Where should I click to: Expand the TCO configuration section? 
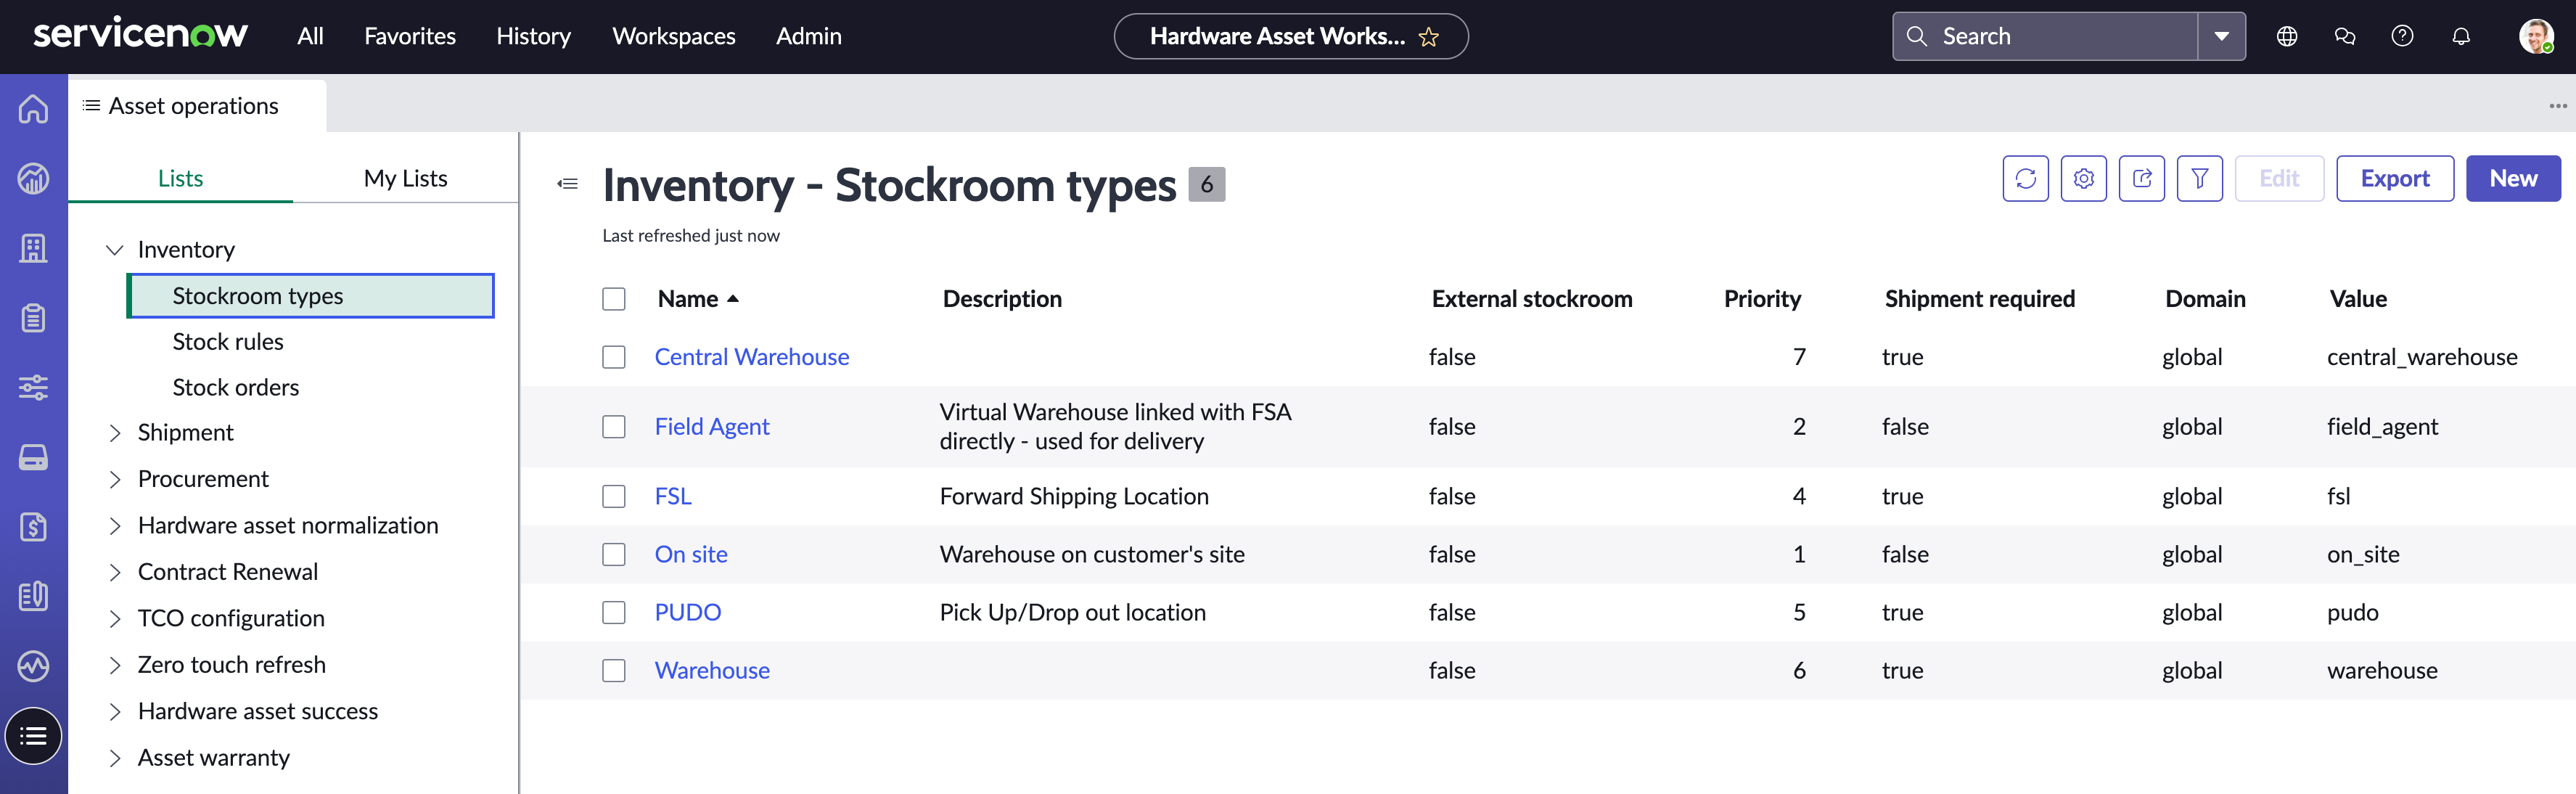tap(115, 619)
